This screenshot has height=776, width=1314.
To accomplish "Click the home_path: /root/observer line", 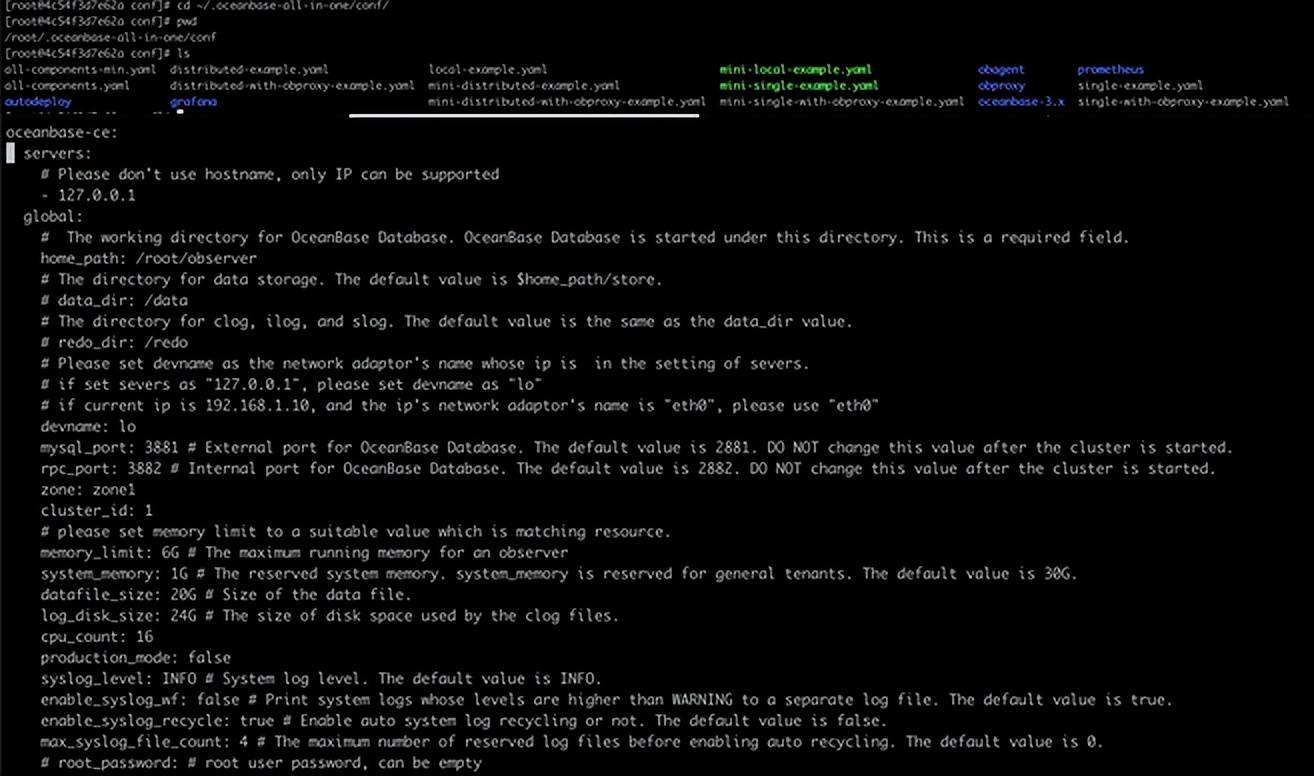I will 148,258.
